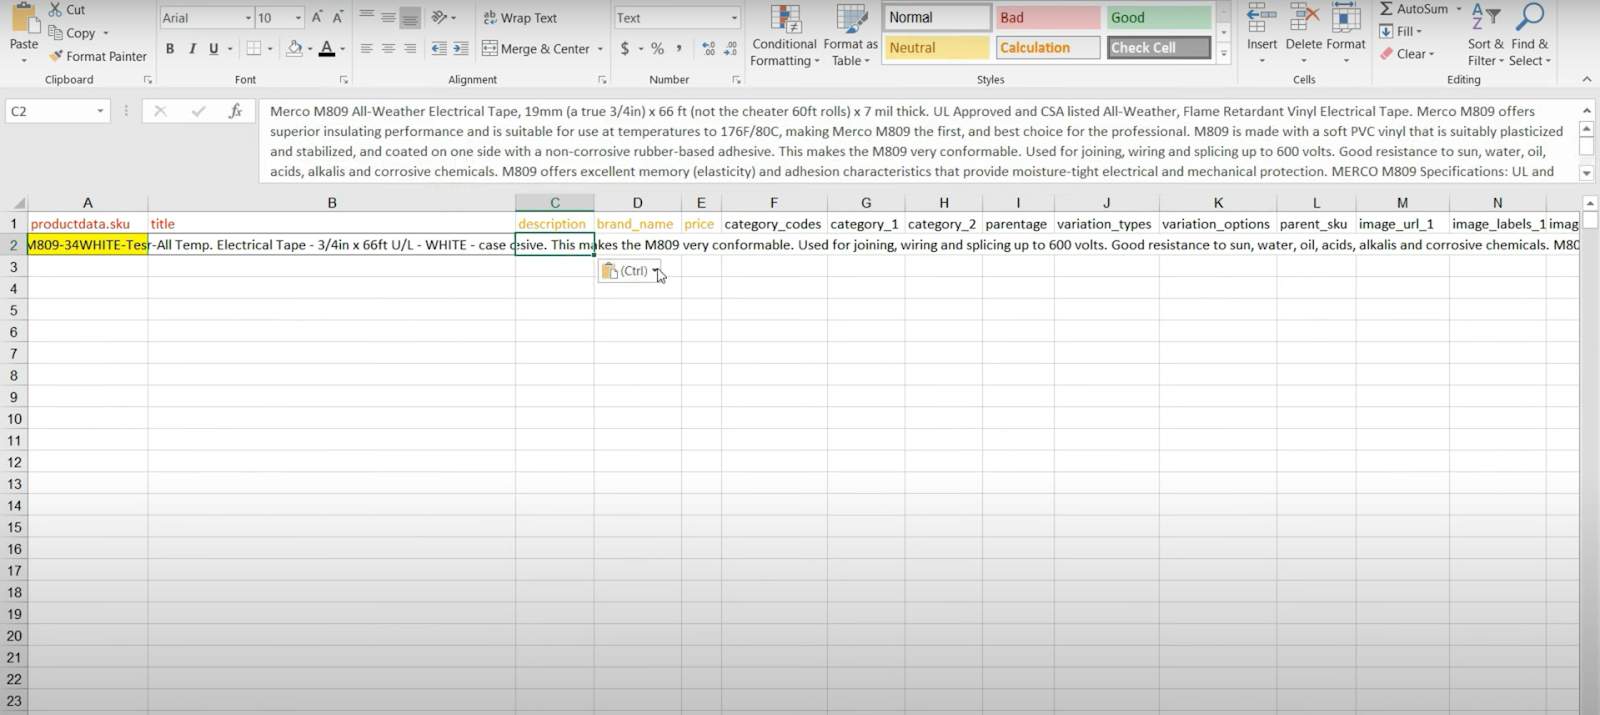Increase decimal places
Viewport: 1600px width, 715px height.
pyautogui.click(x=708, y=48)
